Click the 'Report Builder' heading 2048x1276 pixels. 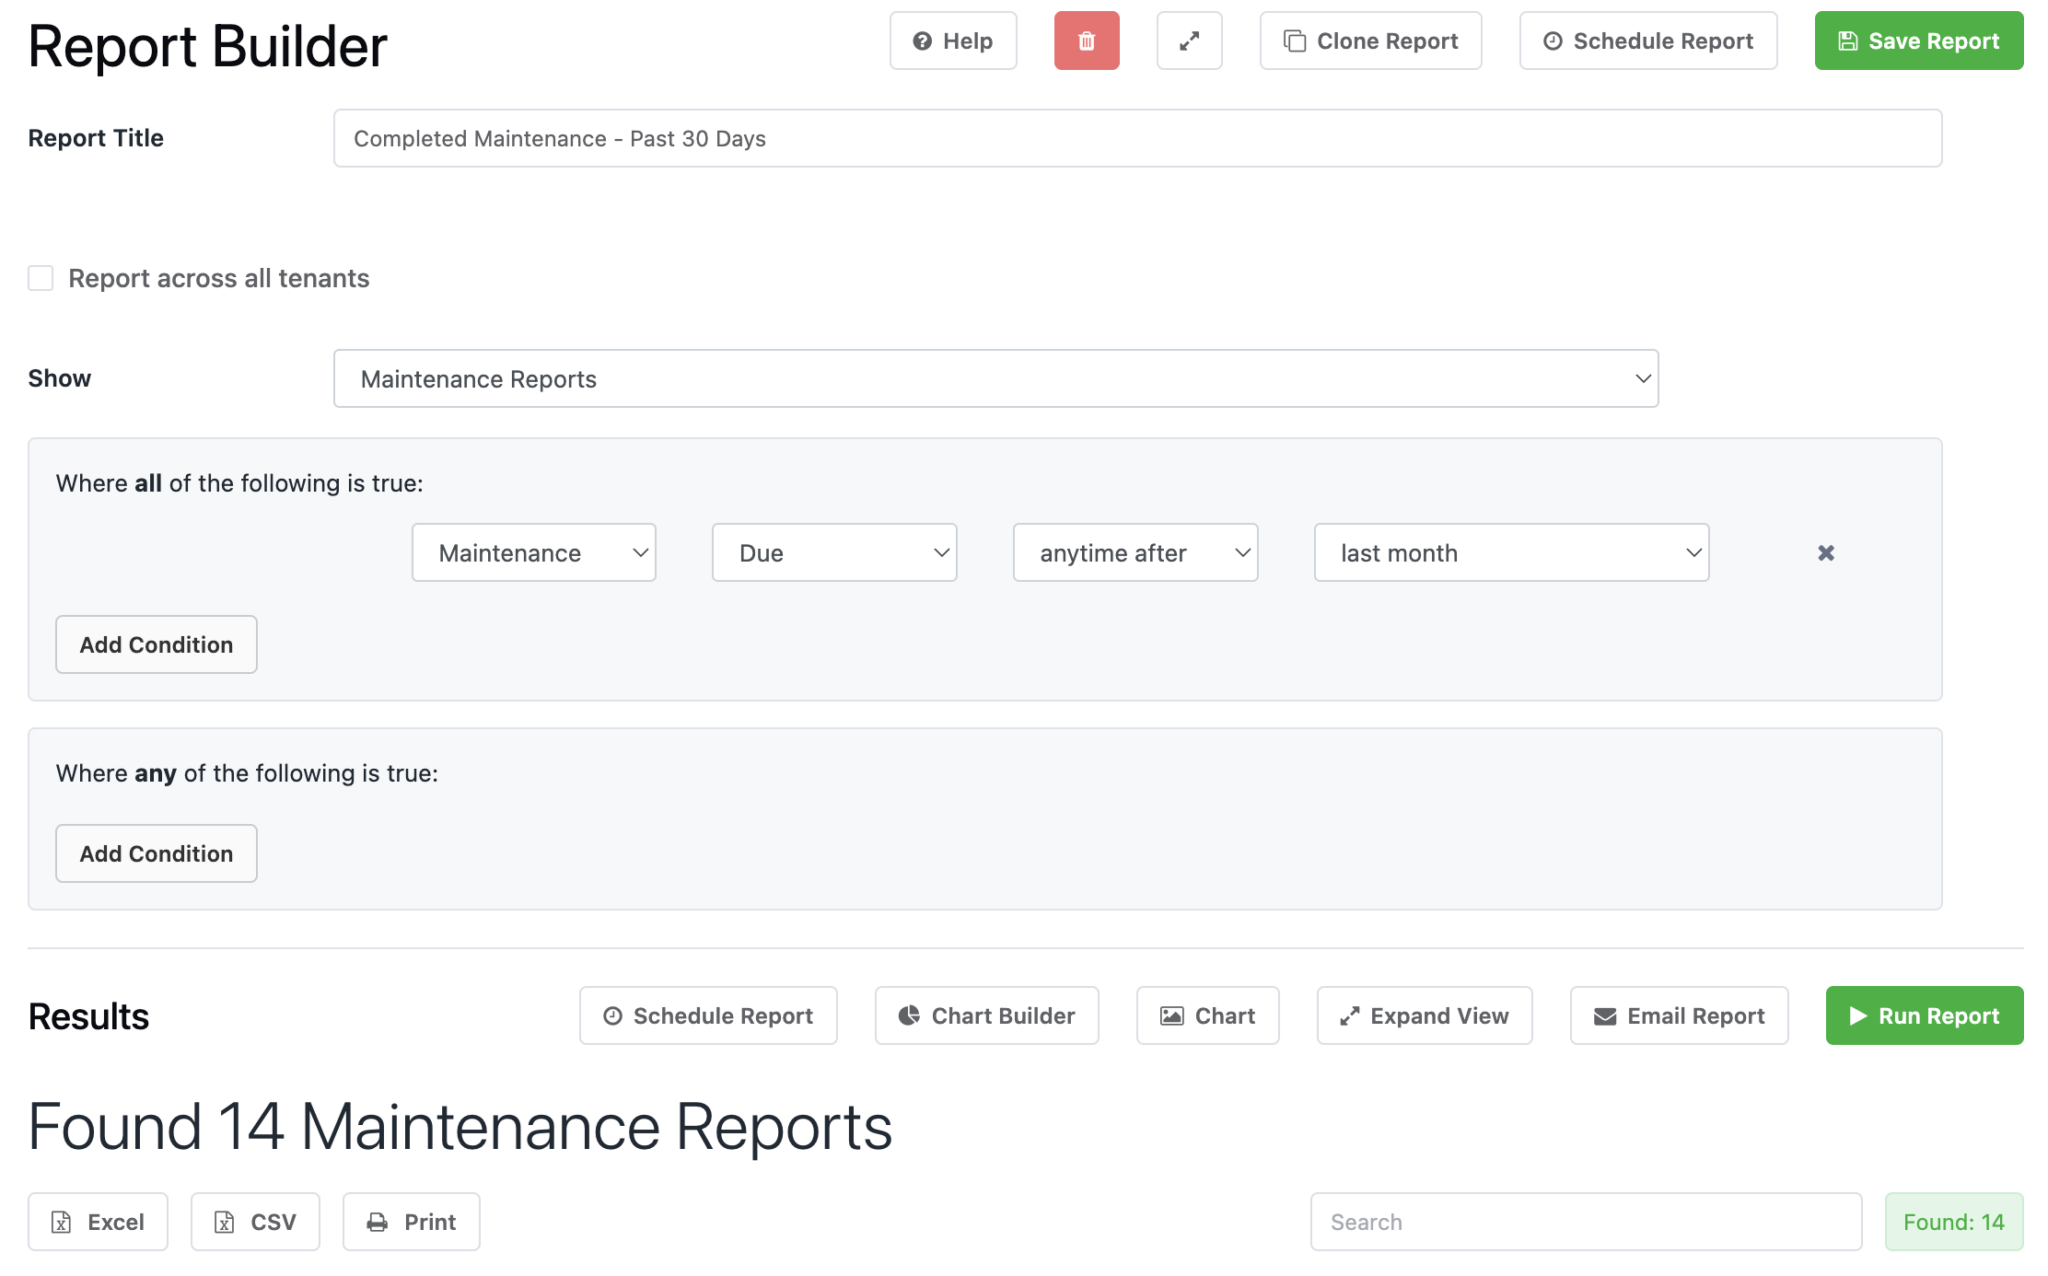coord(208,46)
